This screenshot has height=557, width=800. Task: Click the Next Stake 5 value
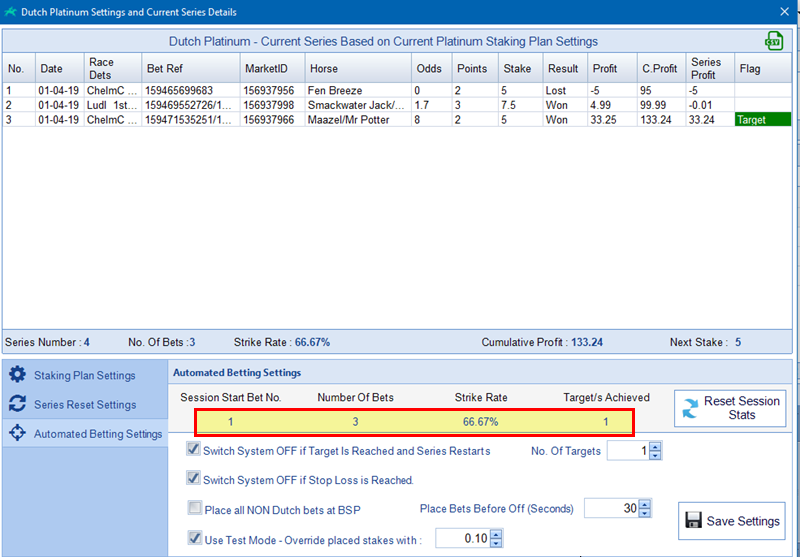coord(738,342)
